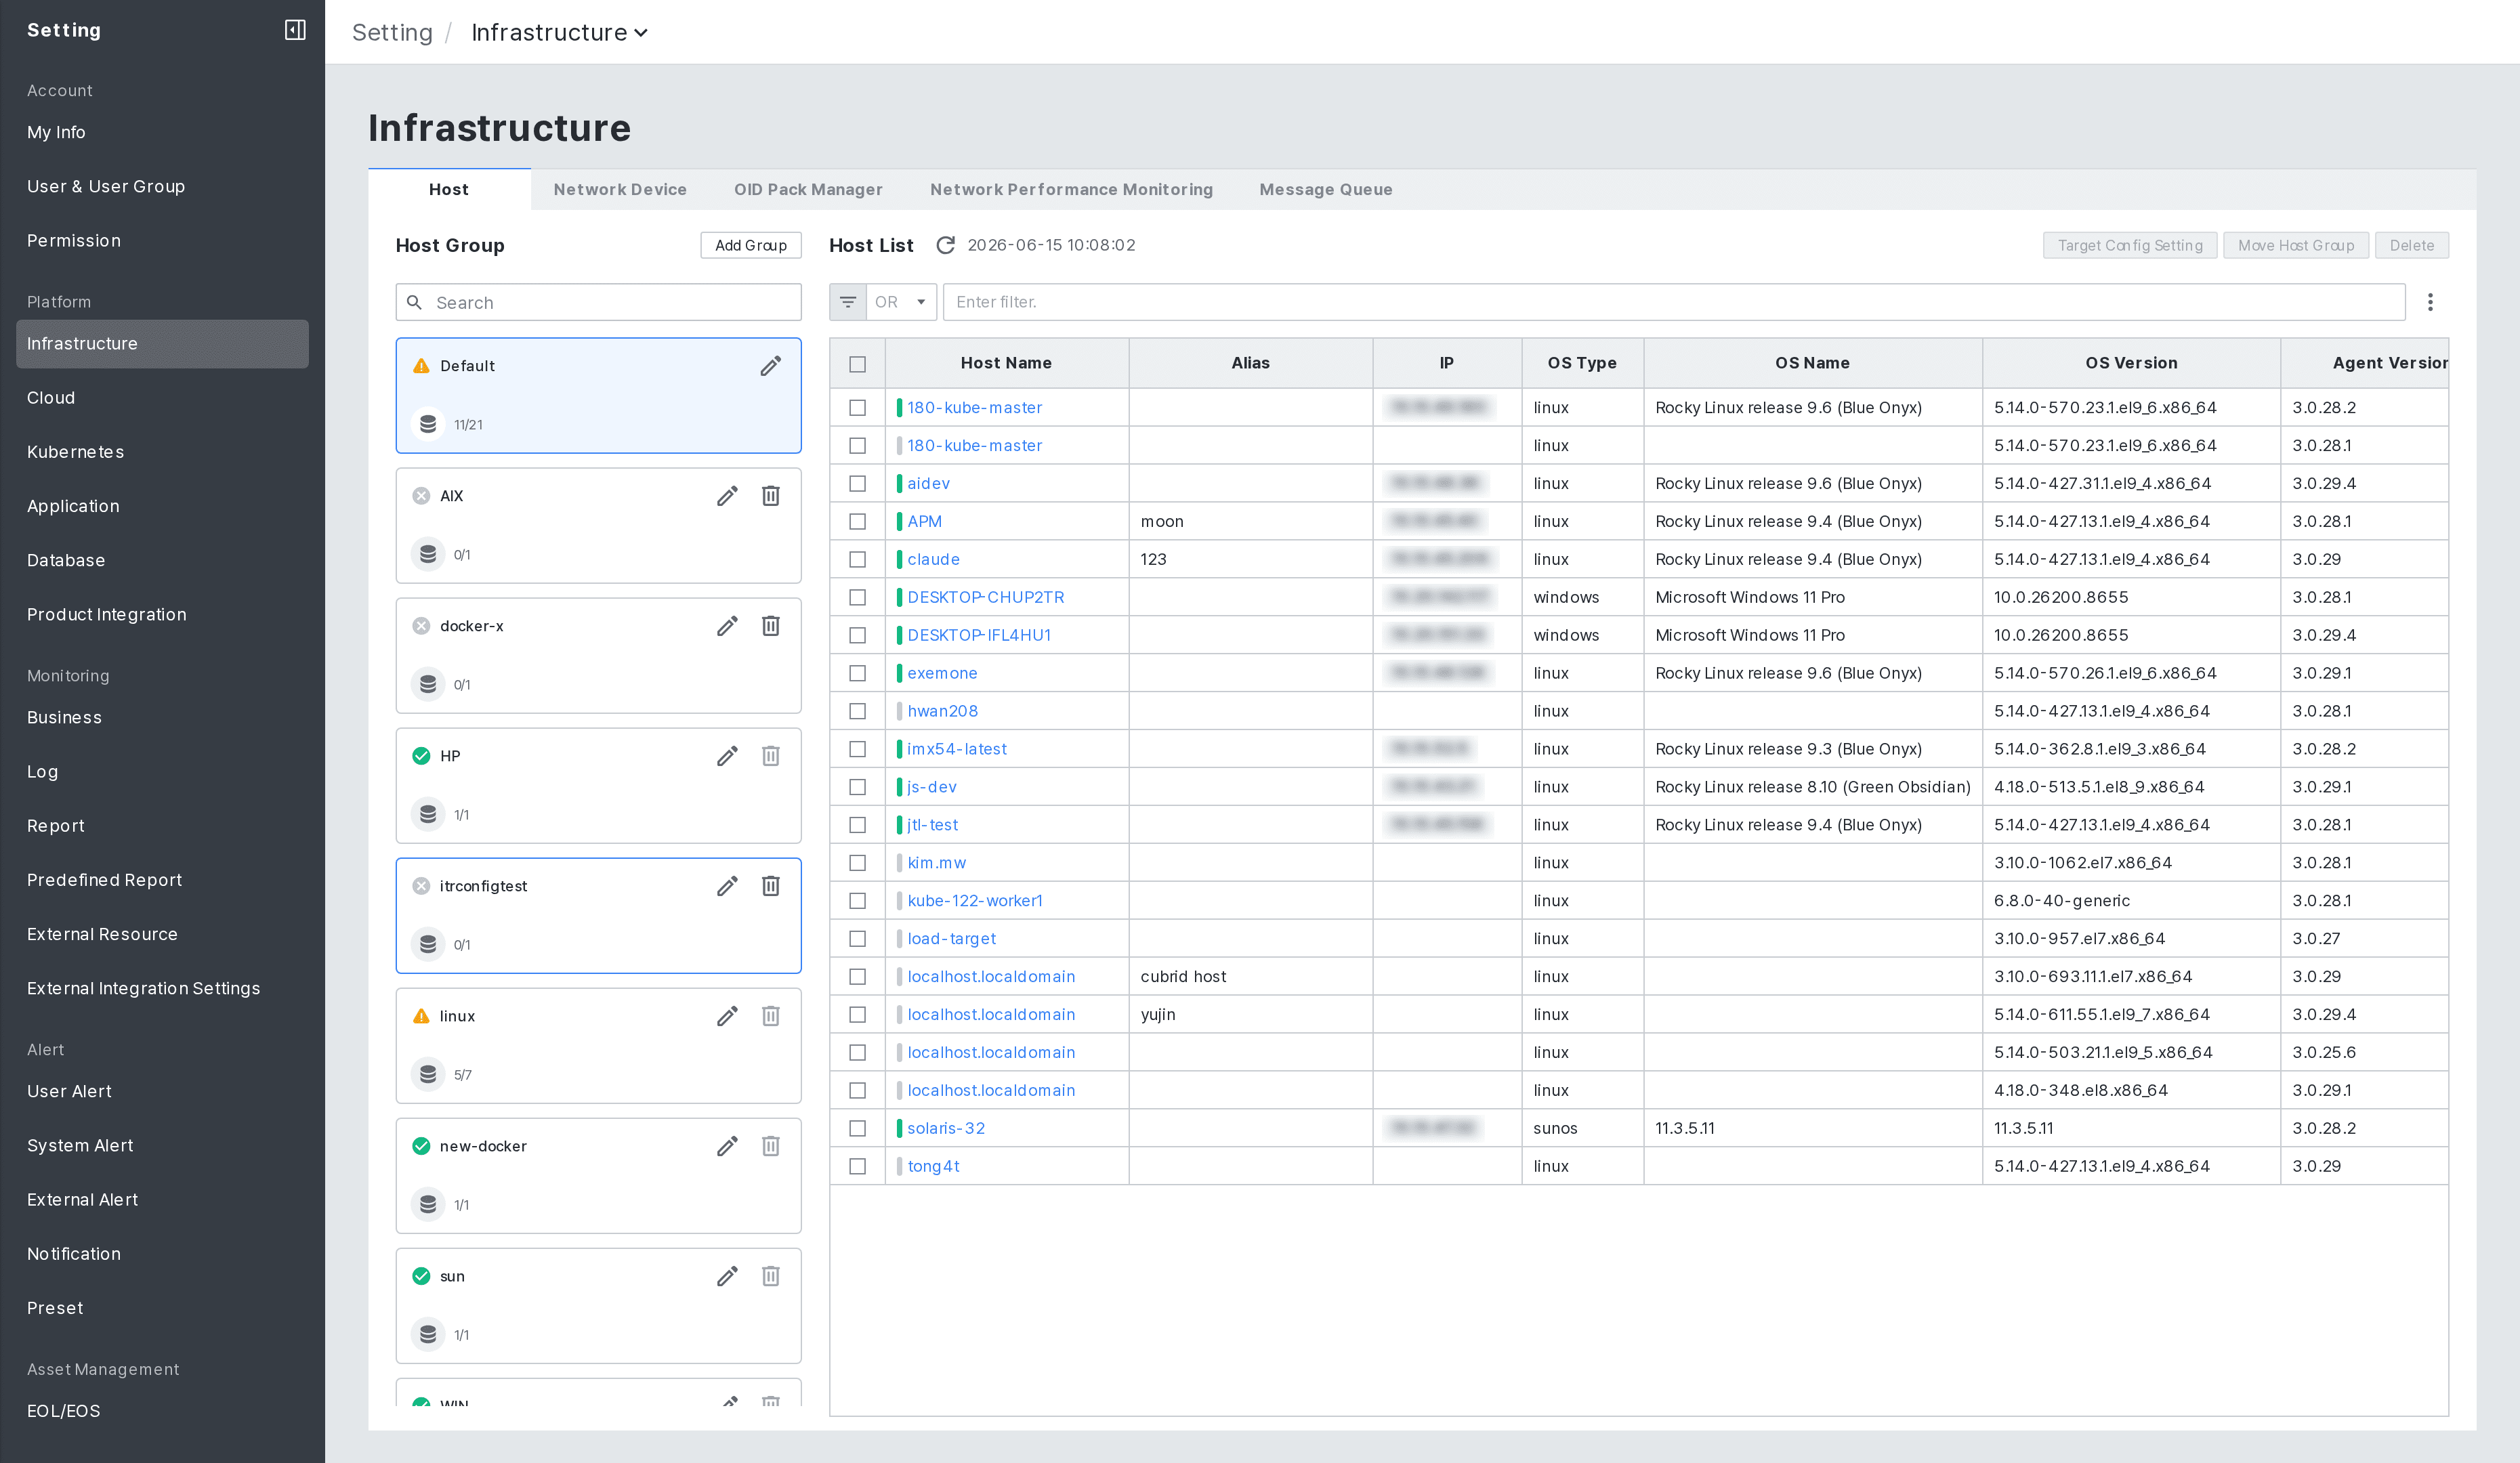Click the filter icon beside OR

click(847, 302)
